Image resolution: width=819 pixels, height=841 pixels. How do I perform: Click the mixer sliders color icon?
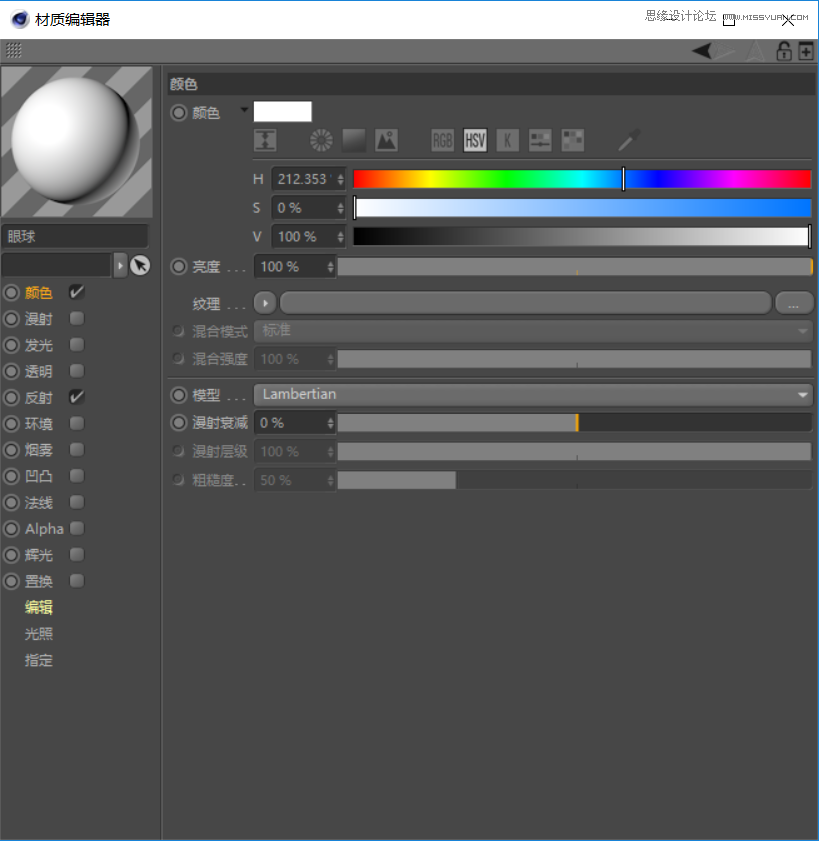pos(539,140)
